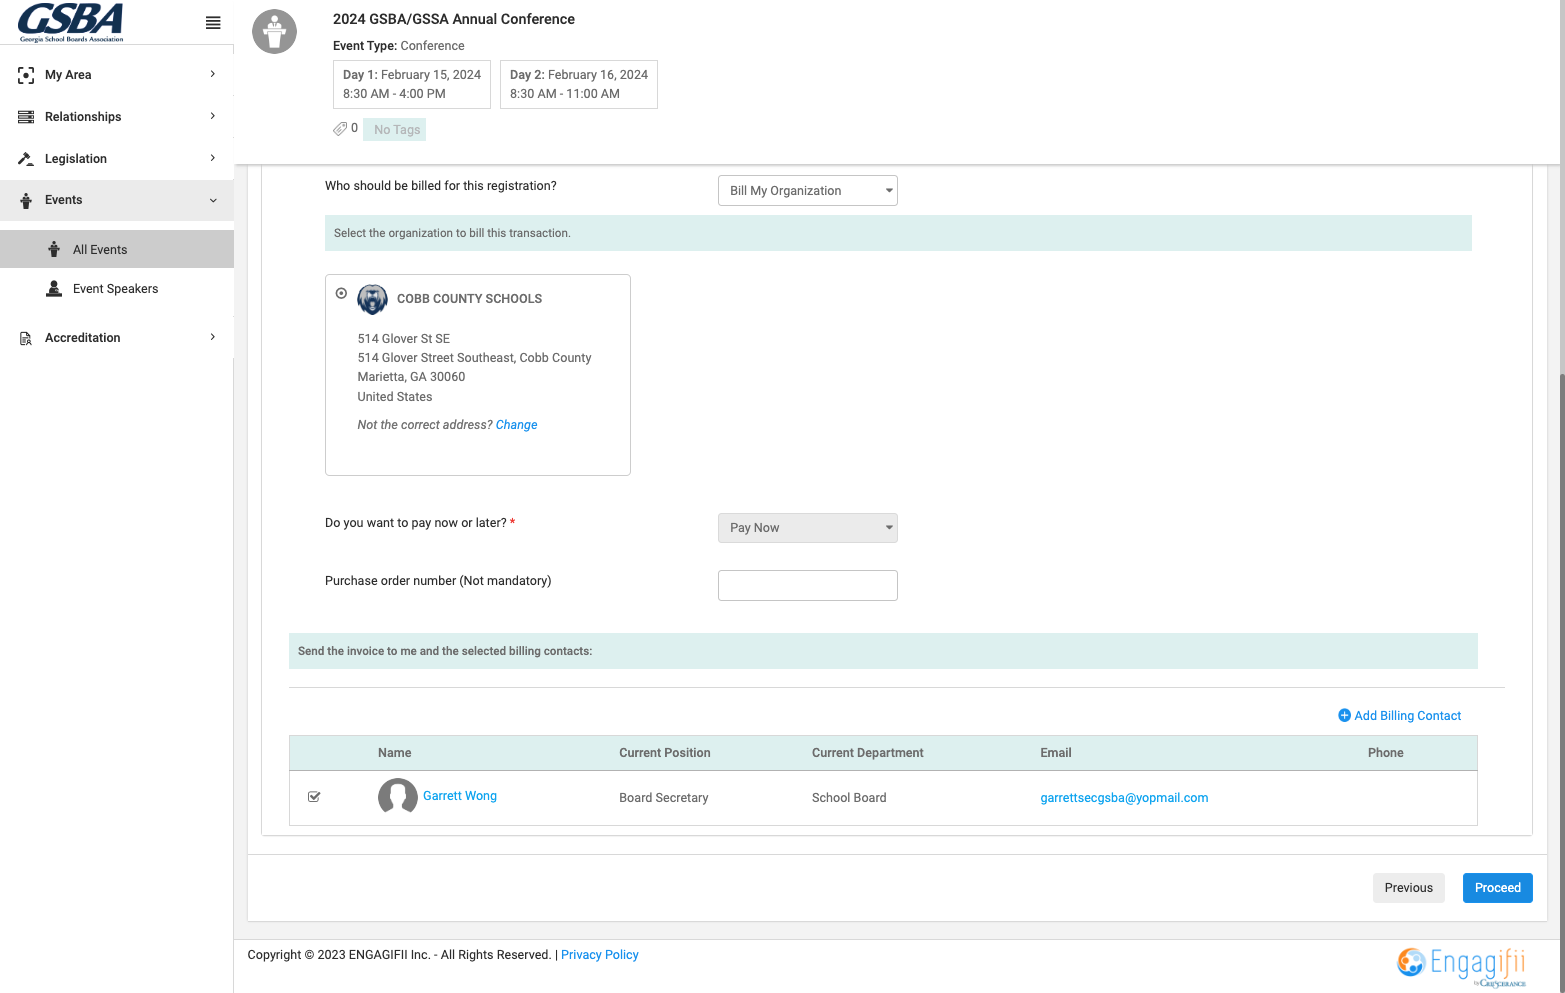Image resolution: width=1565 pixels, height=993 pixels.
Task: Expand the Relationships chevron
Action: tap(213, 116)
